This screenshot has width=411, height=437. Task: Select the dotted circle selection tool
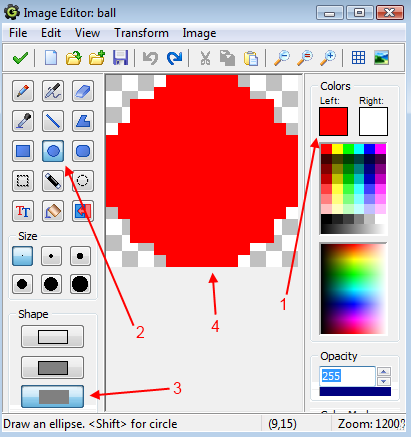point(83,181)
